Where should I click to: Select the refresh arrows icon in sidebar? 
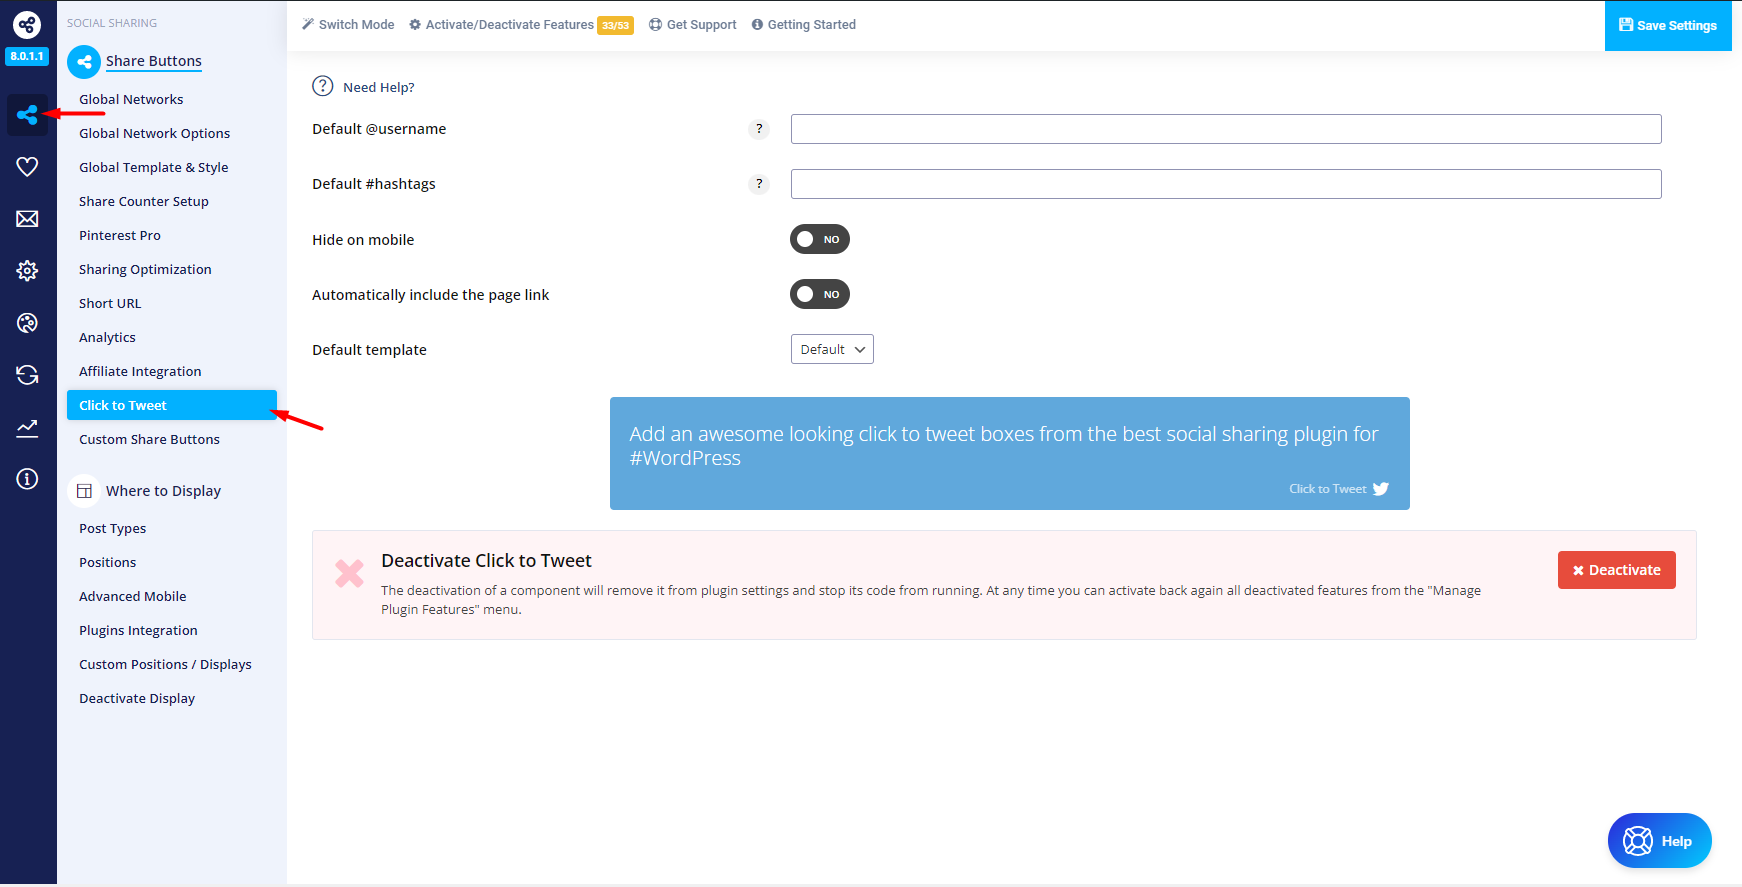pos(27,375)
